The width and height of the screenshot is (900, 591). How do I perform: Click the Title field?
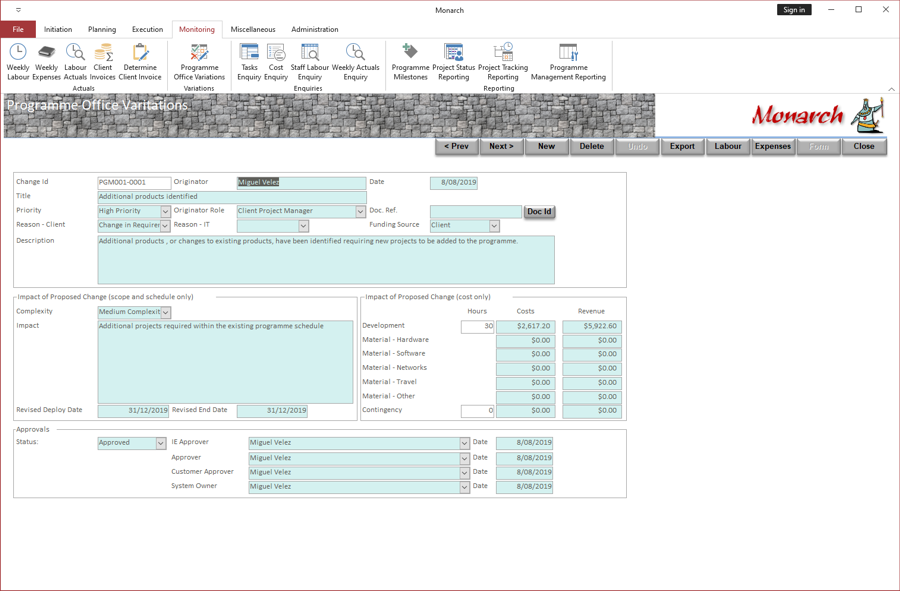(x=232, y=197)
